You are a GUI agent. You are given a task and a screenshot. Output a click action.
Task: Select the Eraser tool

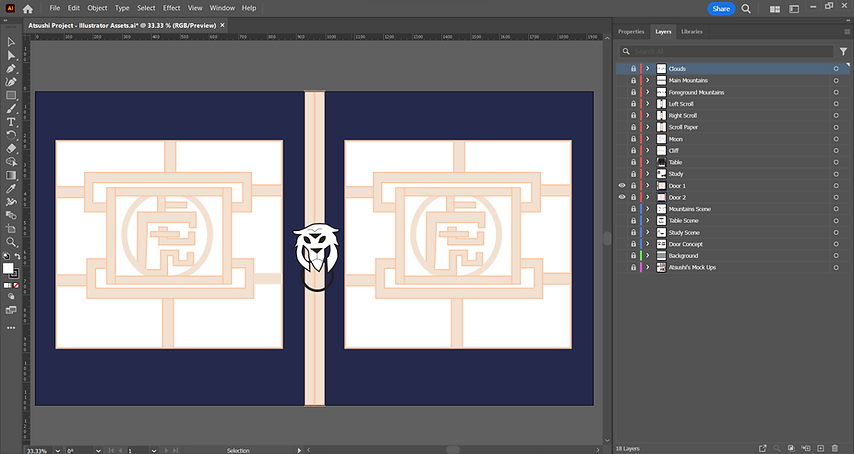point(11,148)
